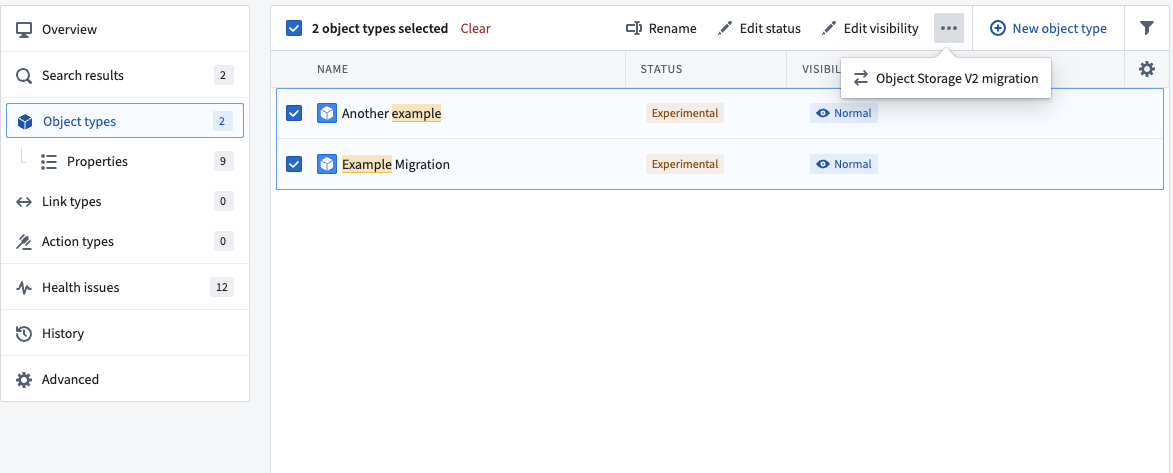Toggle the select-all object types checkbox
The image size is (1173, 473).
coord(294,28)
